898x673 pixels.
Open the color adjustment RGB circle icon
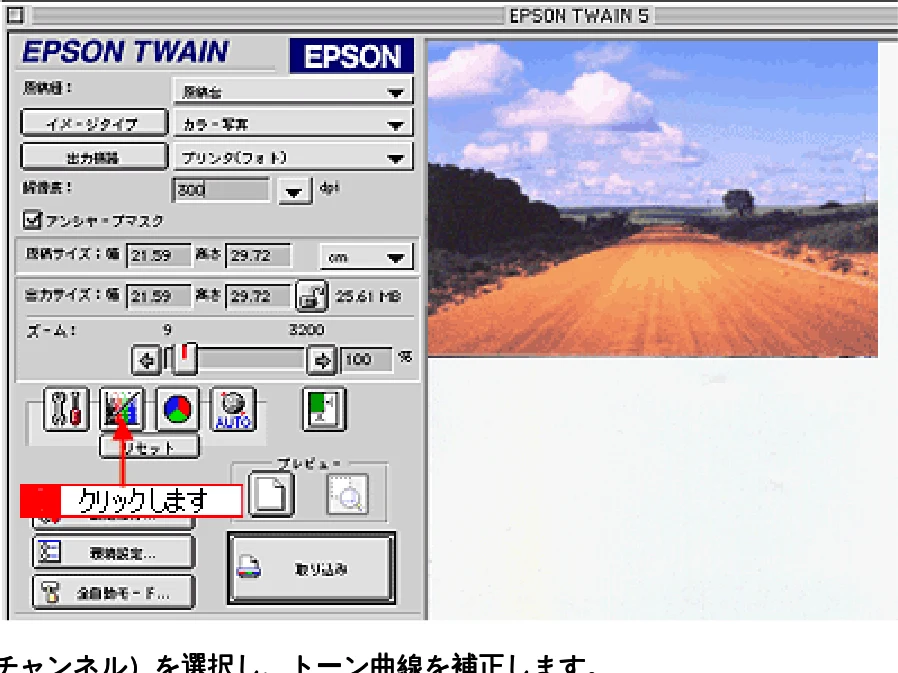tap(178, 409)
